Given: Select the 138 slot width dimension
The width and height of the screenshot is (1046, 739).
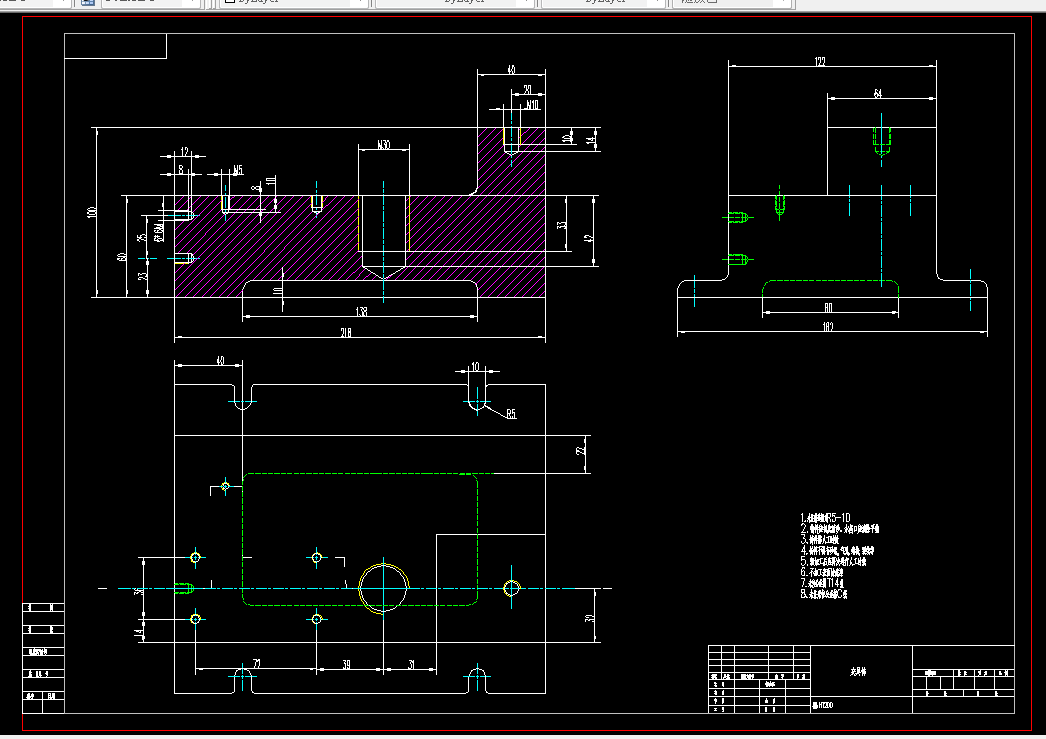Looking at the screenshot, I should click(x=361, y=311).
